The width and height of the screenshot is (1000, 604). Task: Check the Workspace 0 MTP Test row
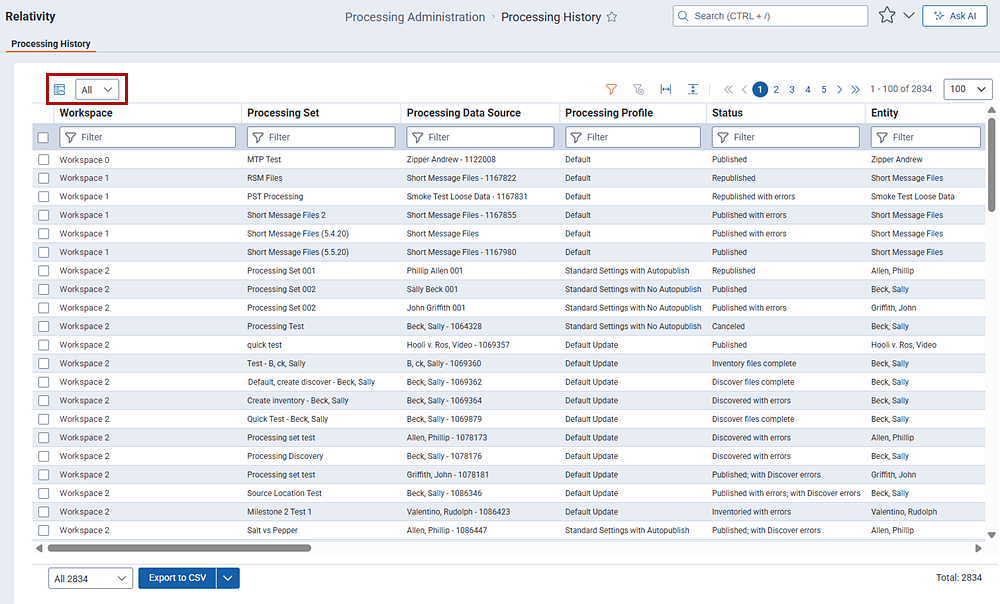(43, 159)
